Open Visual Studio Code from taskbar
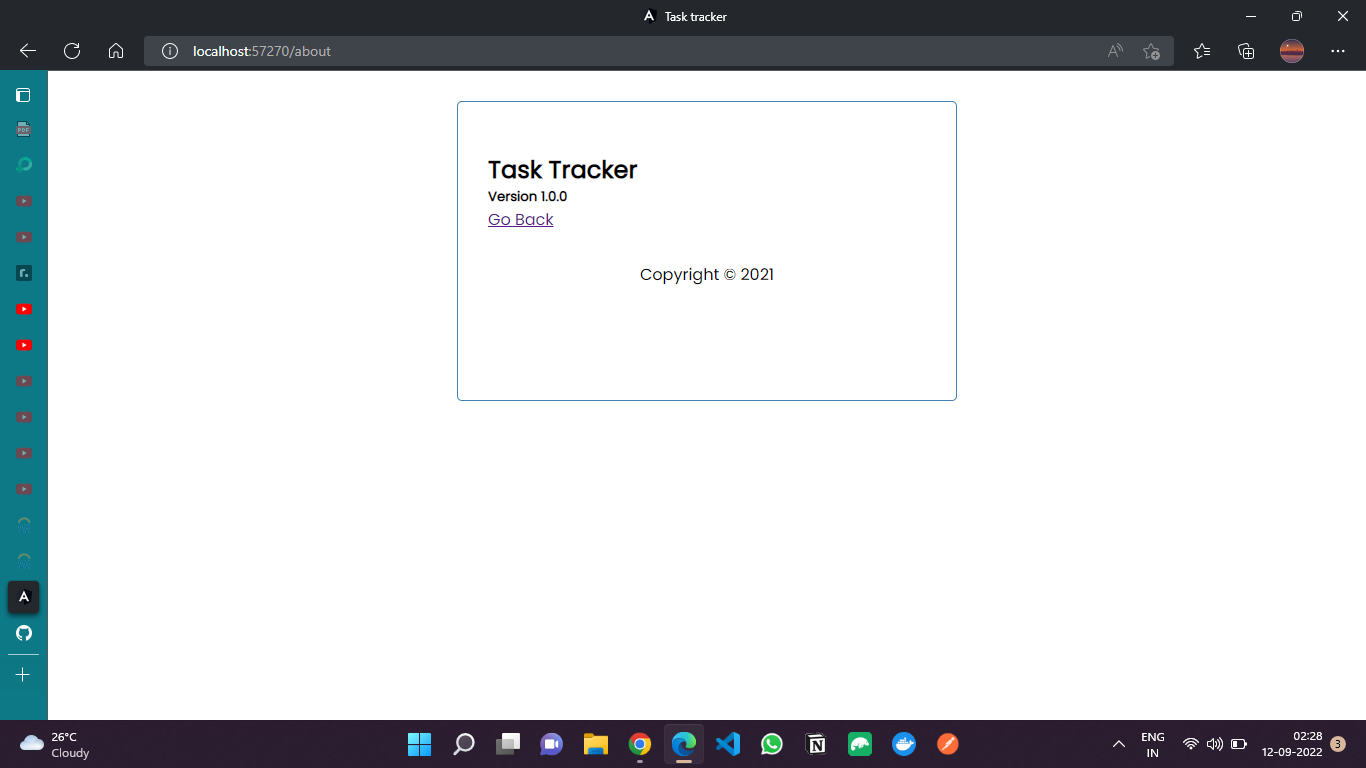Screen dimensions: 1366x768 pyautogui.click(x=728, y=744)
